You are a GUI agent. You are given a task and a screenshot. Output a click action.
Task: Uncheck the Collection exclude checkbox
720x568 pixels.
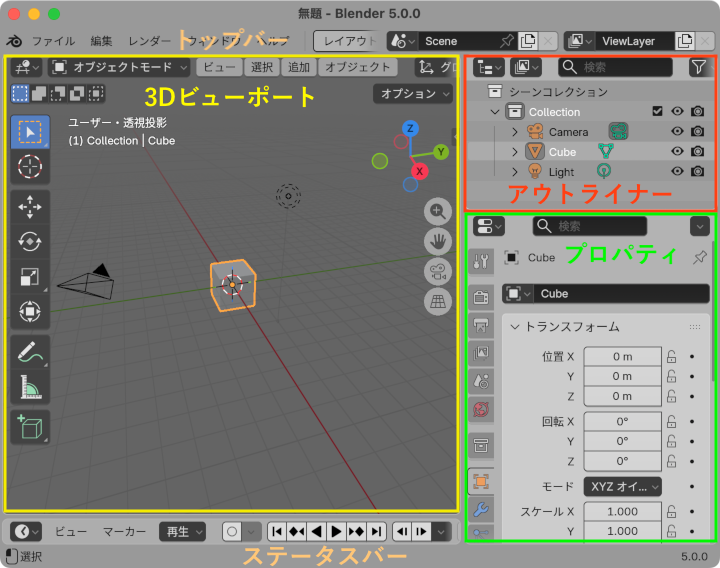[x=657, y=112]
